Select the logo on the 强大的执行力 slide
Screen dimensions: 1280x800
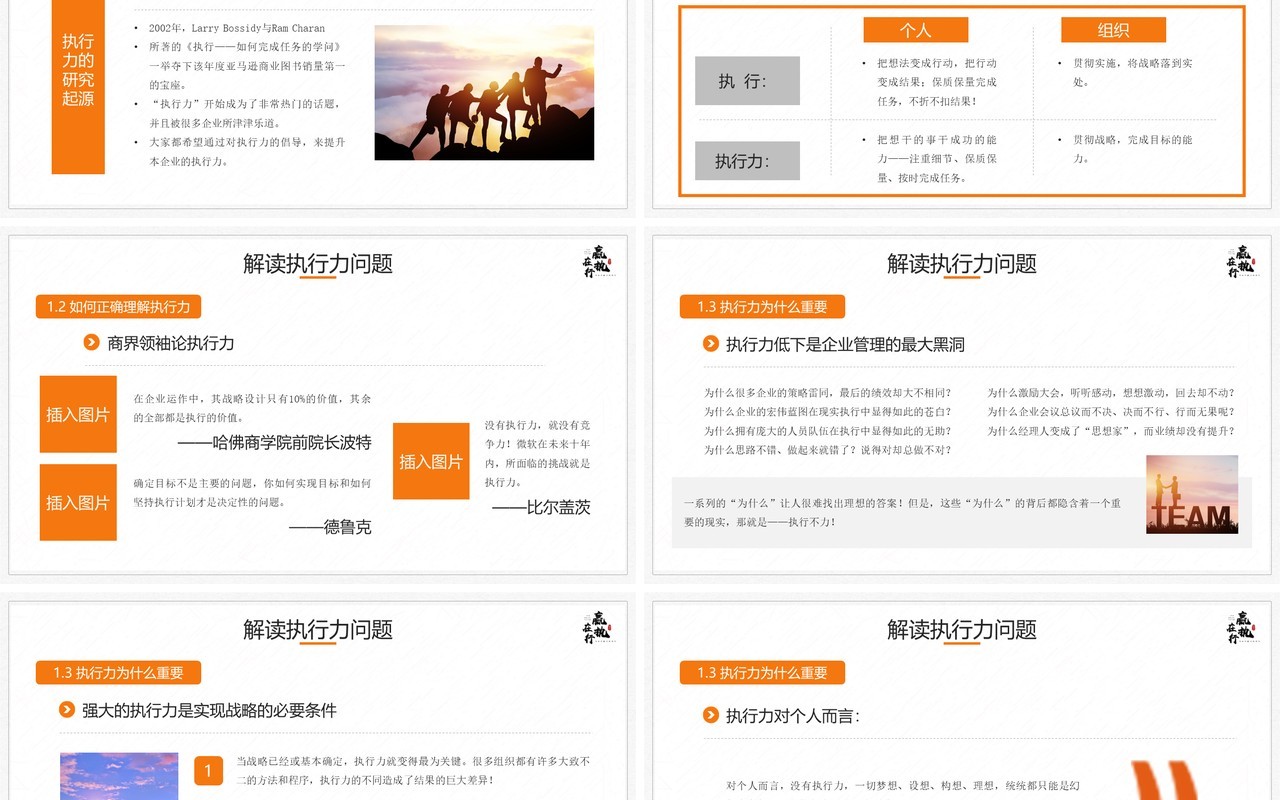[x=597, y=627]
